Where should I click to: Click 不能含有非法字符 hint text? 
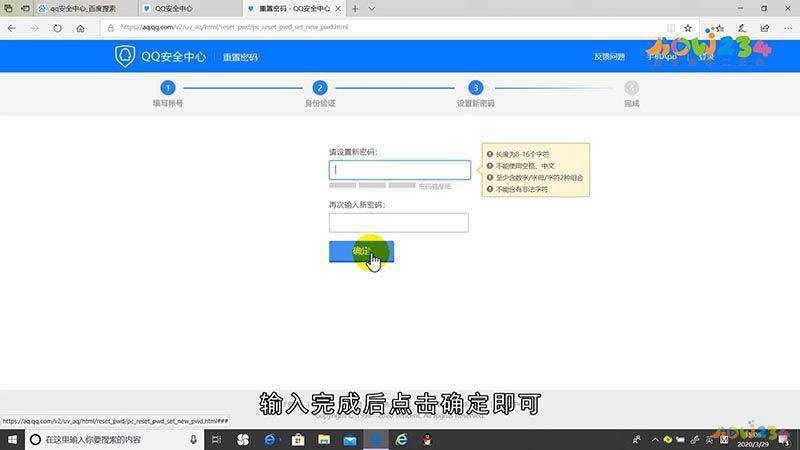pyautogui.click(x=521, y=189)
